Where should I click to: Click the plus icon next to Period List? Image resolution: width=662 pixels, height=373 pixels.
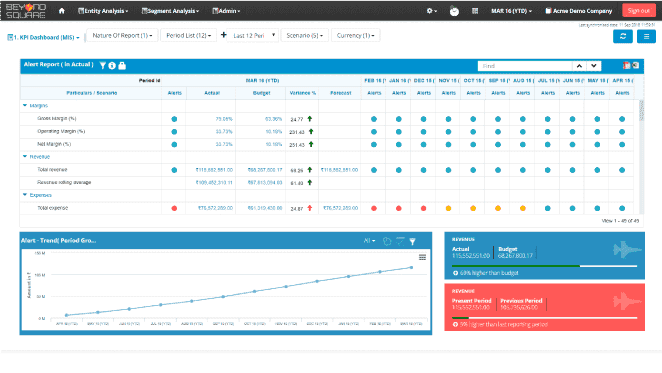click(x=223, y=35)
